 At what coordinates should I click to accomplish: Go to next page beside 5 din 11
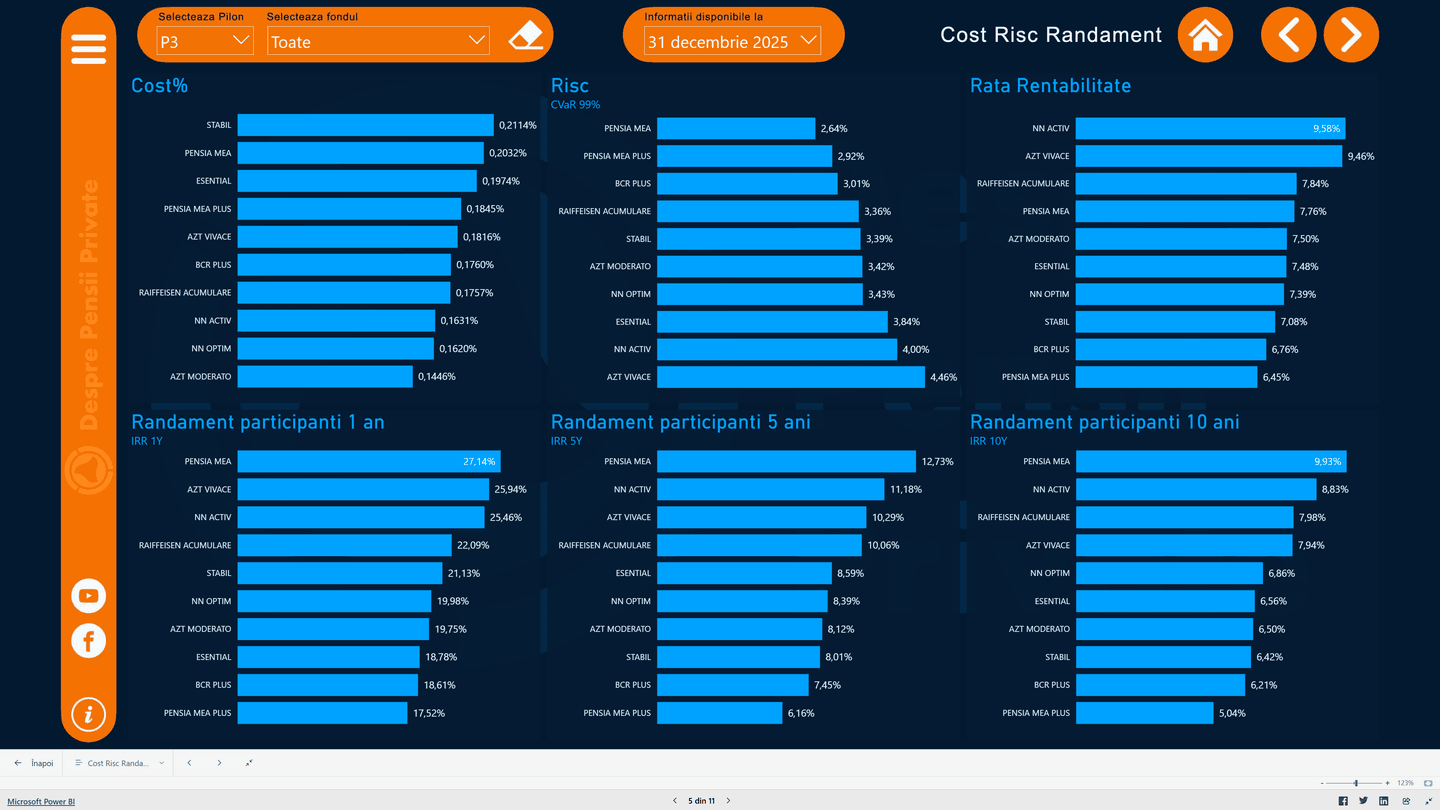[728, 801]
